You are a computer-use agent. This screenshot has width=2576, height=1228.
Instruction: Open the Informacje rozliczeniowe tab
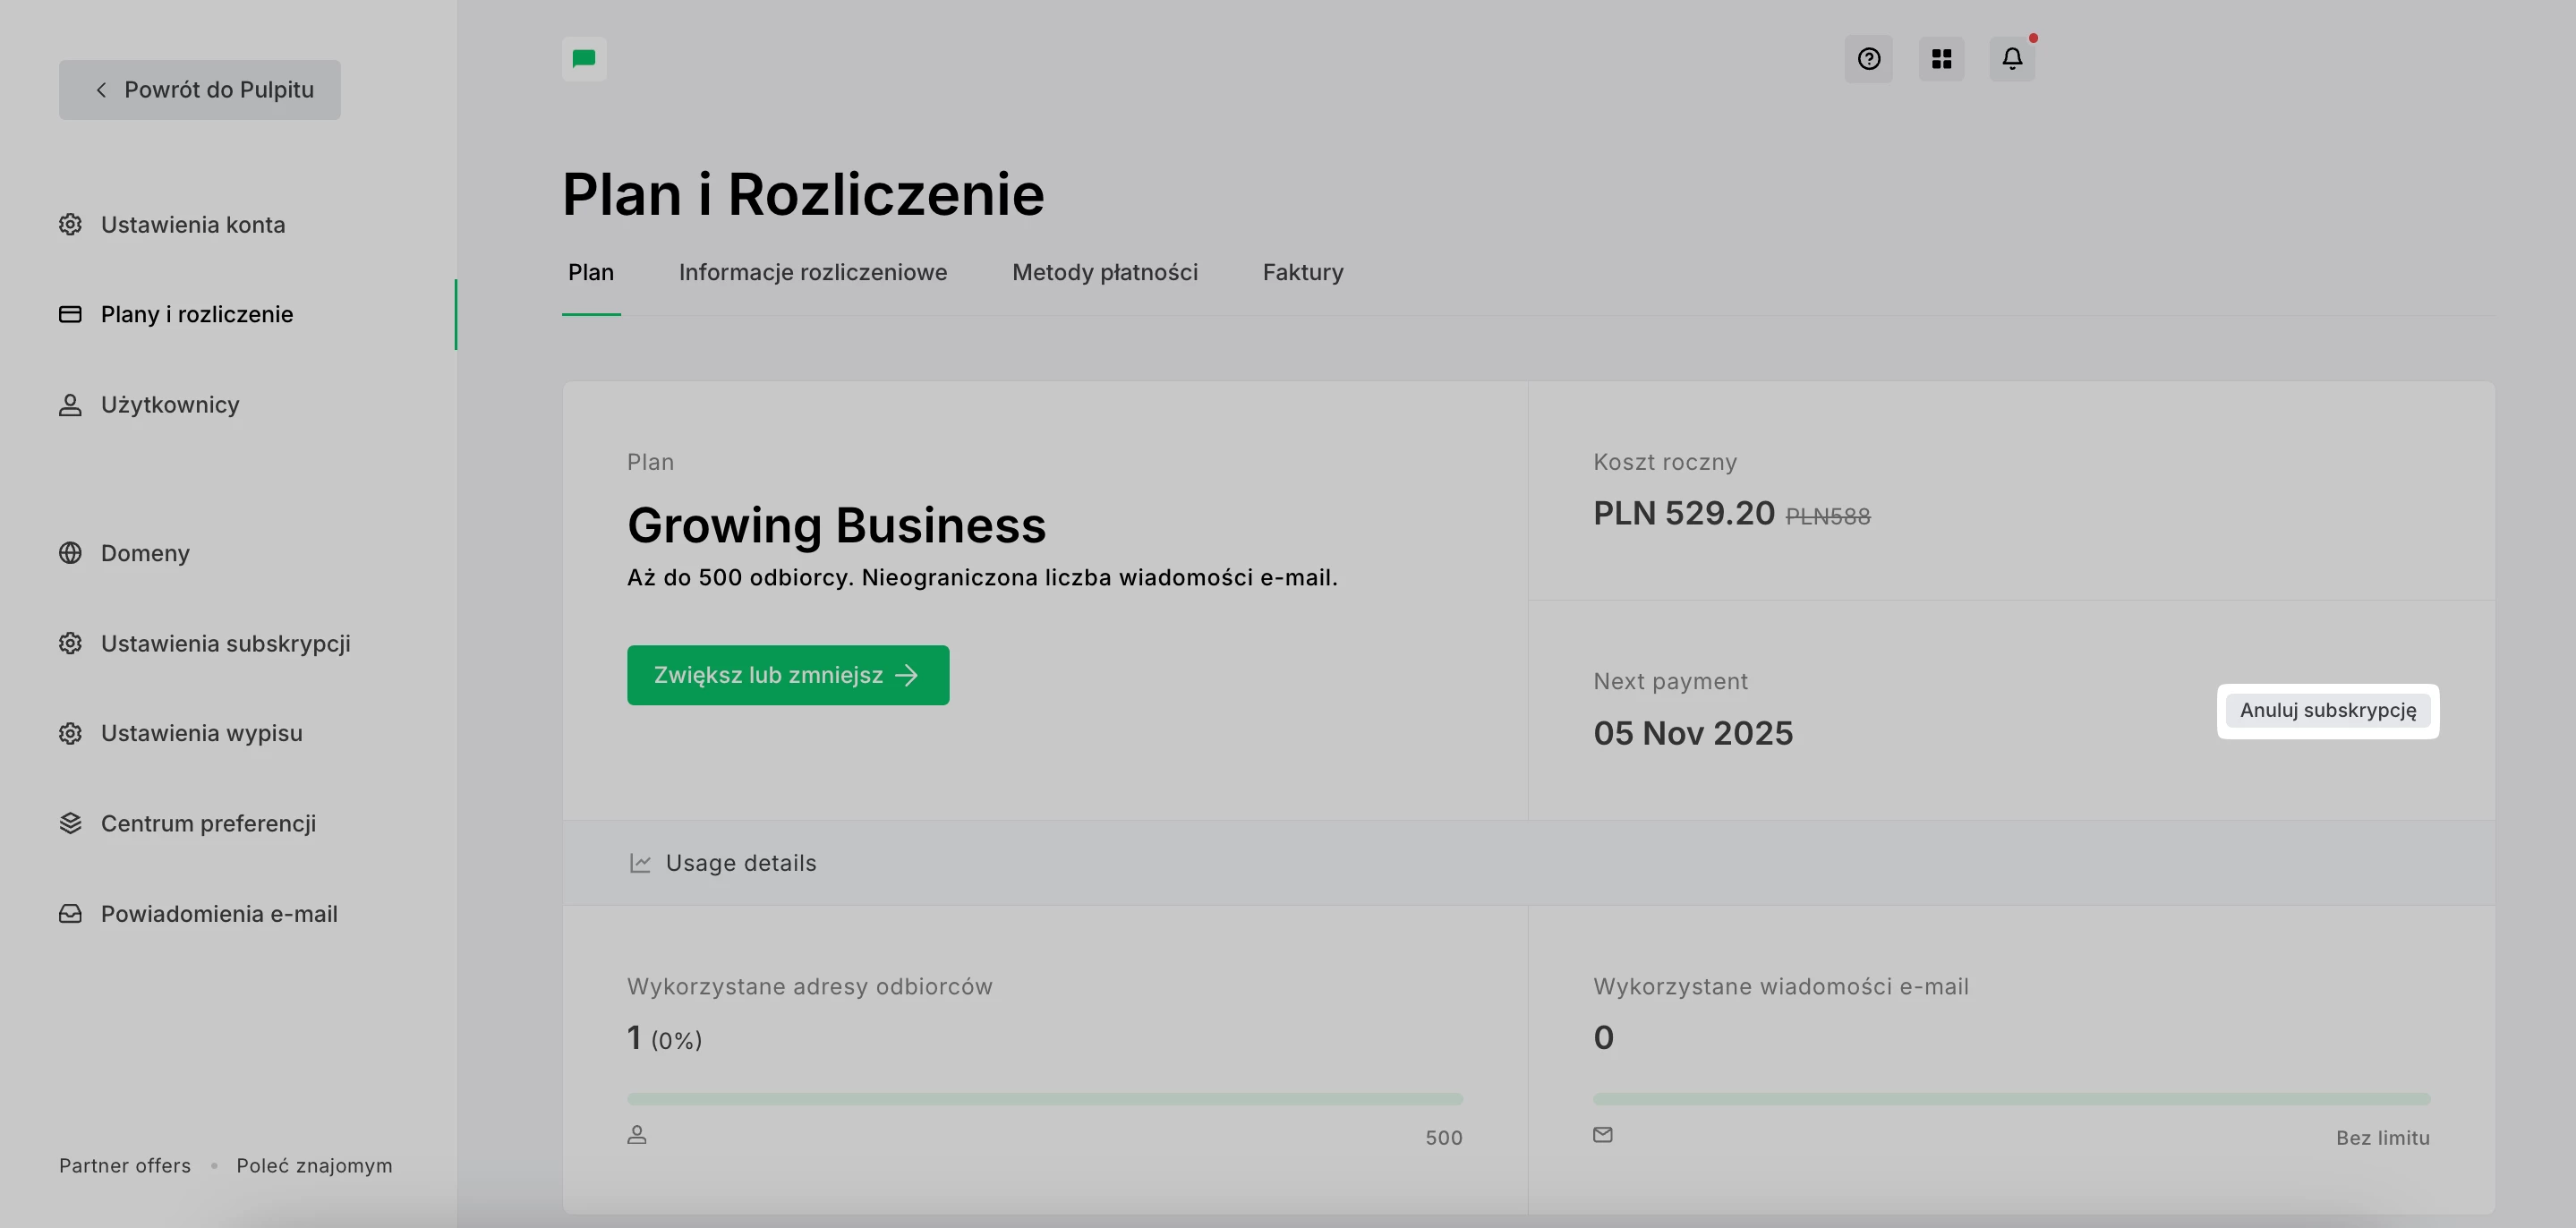point(813,272)
